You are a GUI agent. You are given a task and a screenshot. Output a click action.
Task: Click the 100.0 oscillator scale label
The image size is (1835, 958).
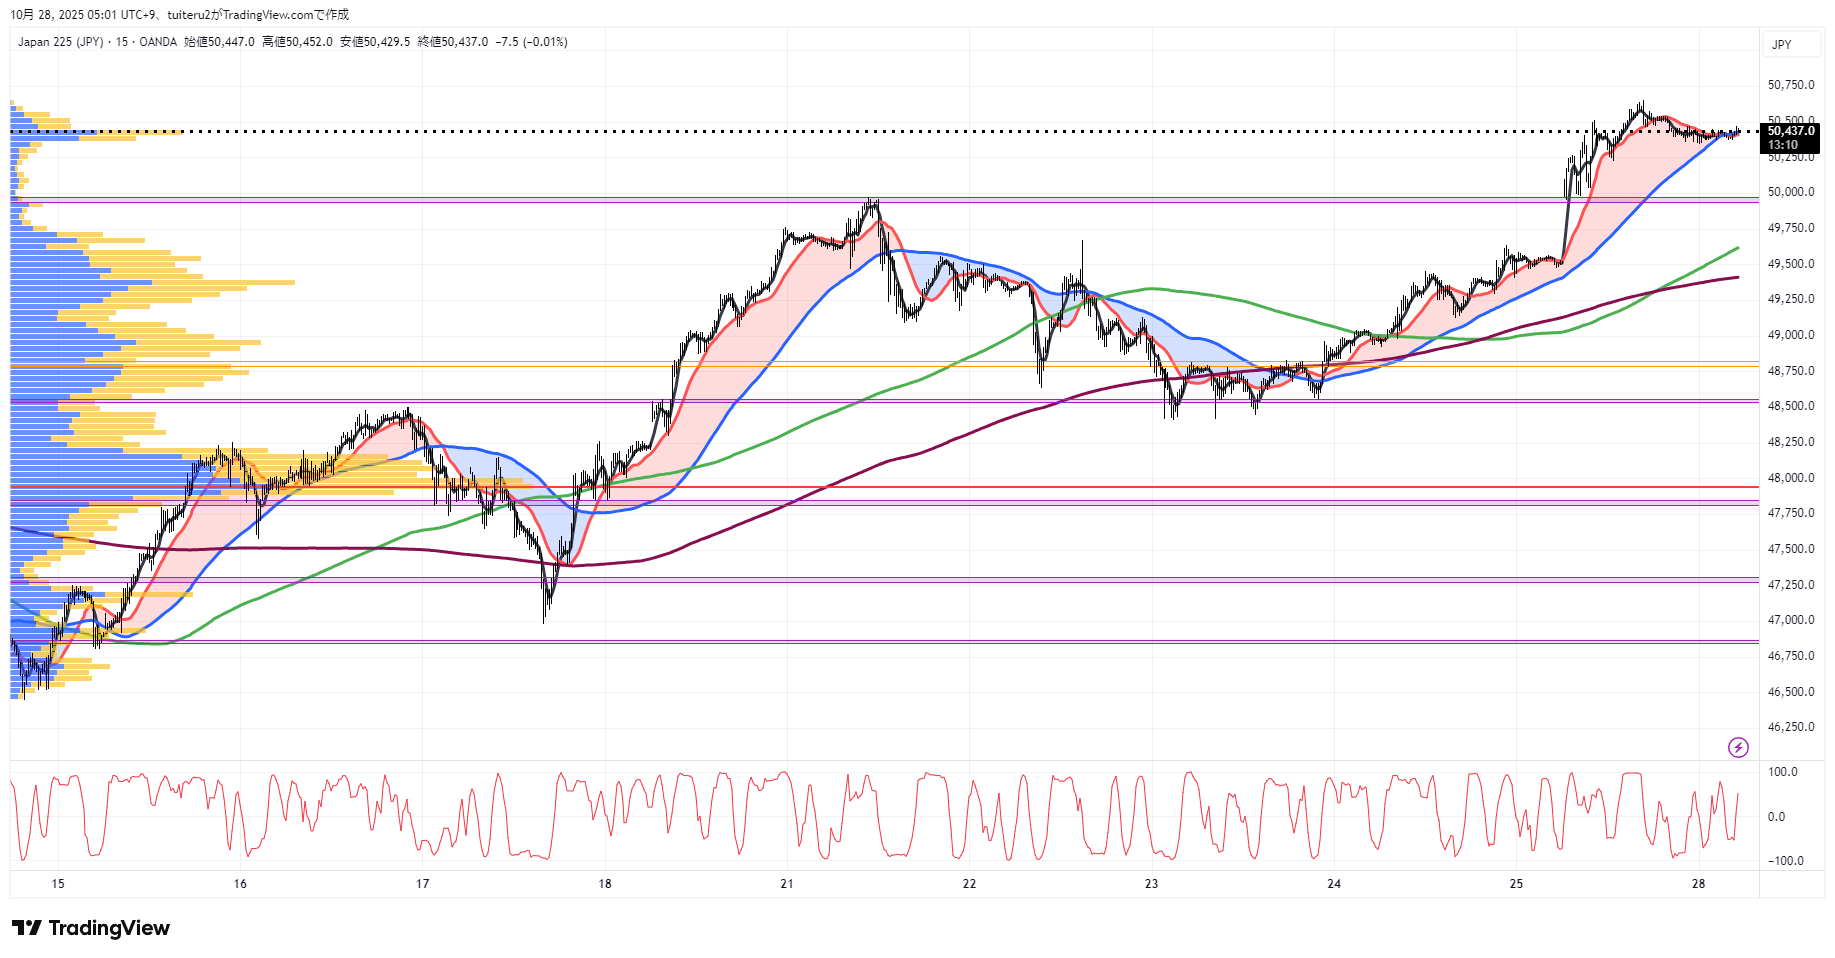tap(1782, 772)
